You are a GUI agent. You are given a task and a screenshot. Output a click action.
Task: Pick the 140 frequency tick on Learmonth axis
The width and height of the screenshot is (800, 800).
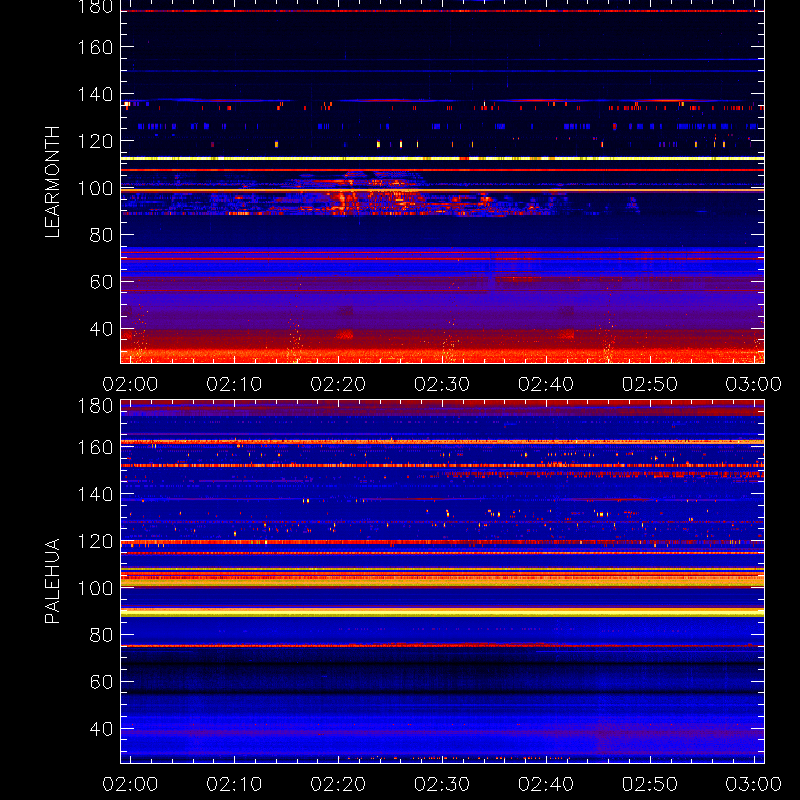(95, 94)
